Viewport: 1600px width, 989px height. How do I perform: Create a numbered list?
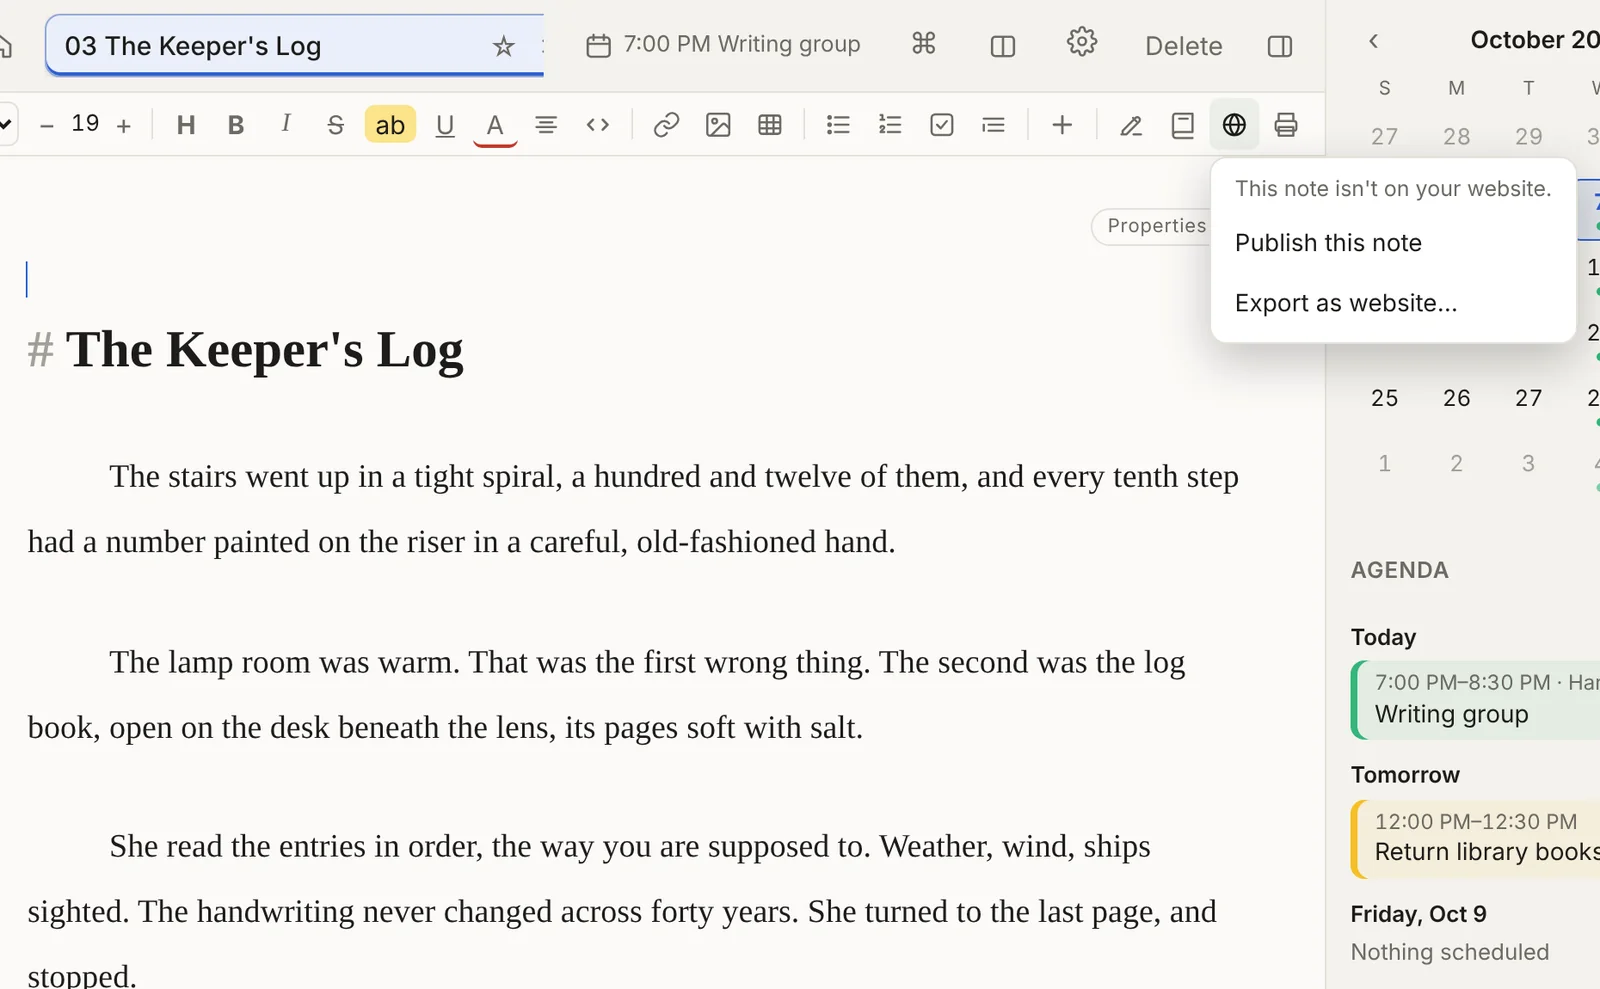point(890,125)
